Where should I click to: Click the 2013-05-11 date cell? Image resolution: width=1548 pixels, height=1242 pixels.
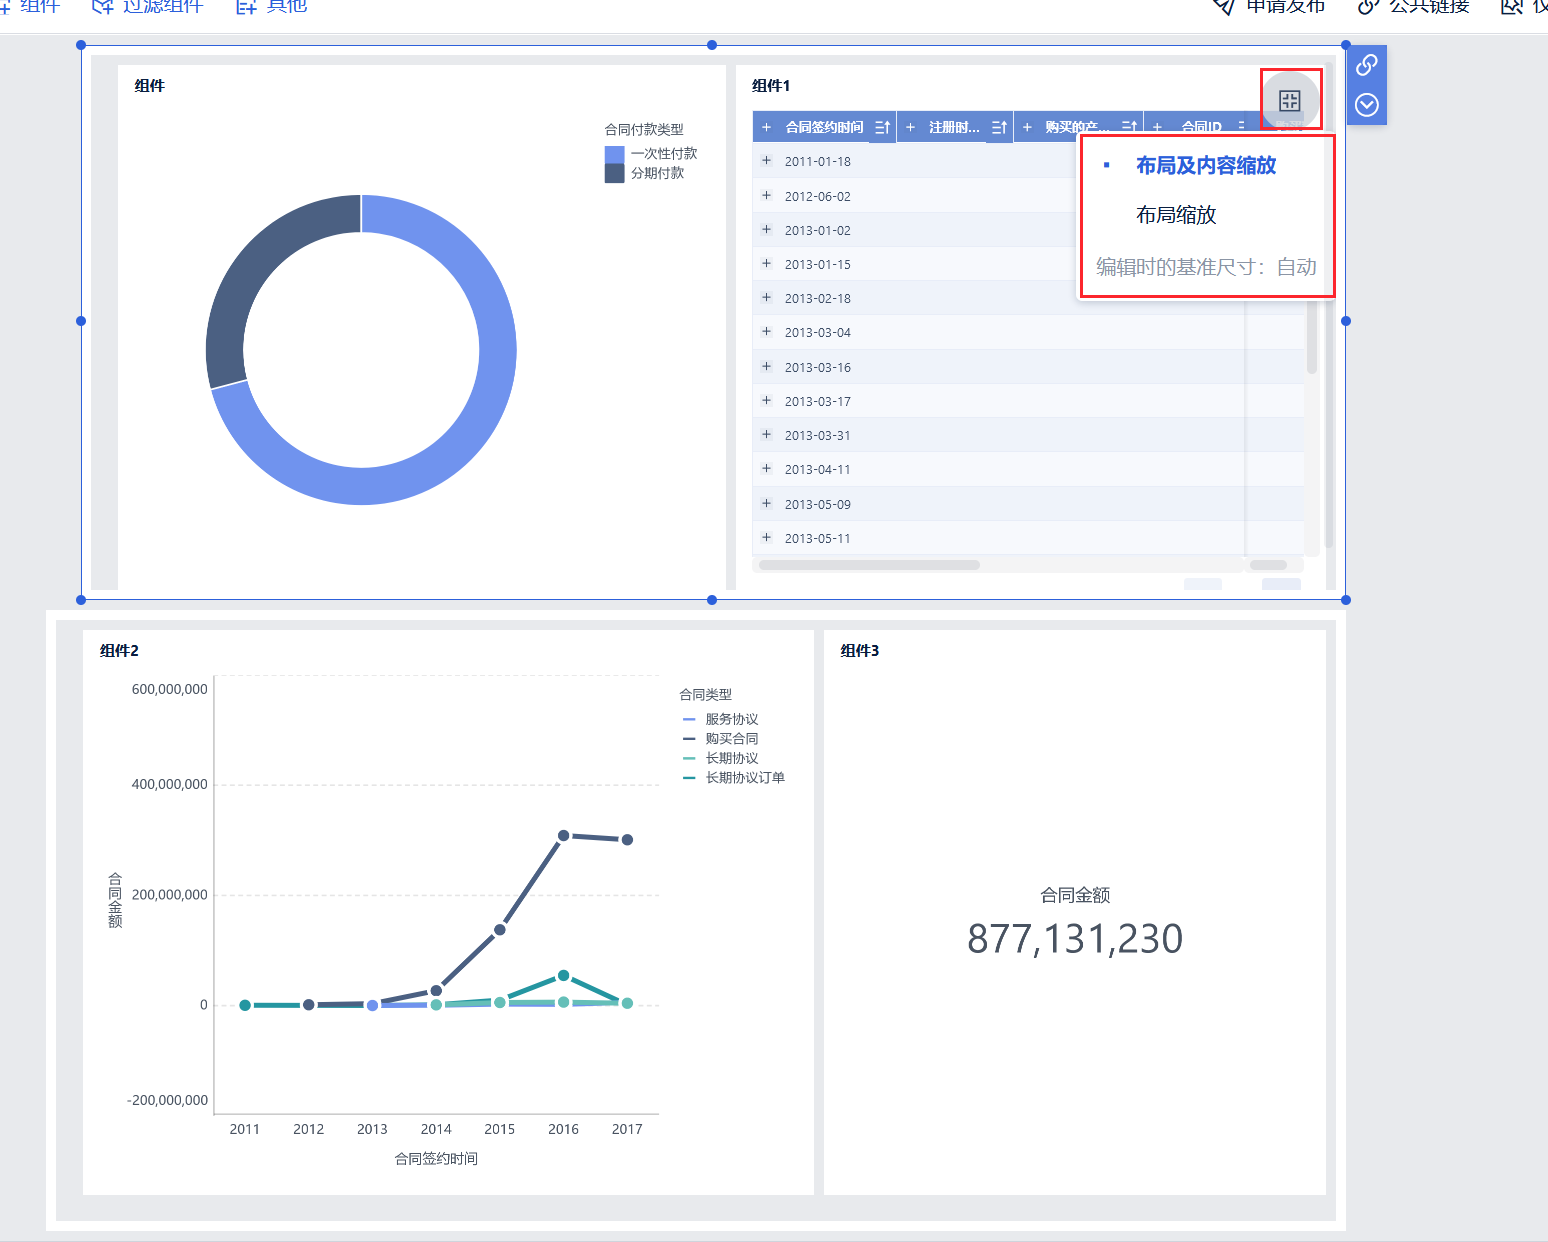pos(818,538)
